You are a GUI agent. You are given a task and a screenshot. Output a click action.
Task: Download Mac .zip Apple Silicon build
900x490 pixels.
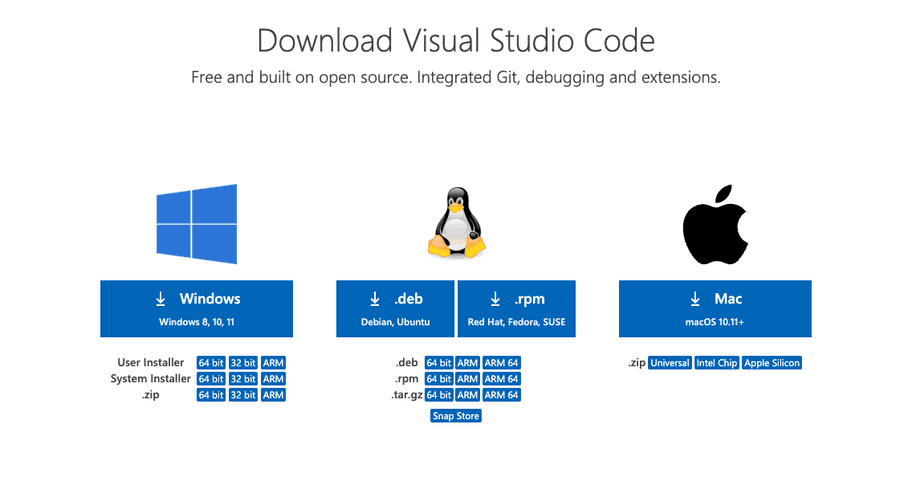point(771,363)
